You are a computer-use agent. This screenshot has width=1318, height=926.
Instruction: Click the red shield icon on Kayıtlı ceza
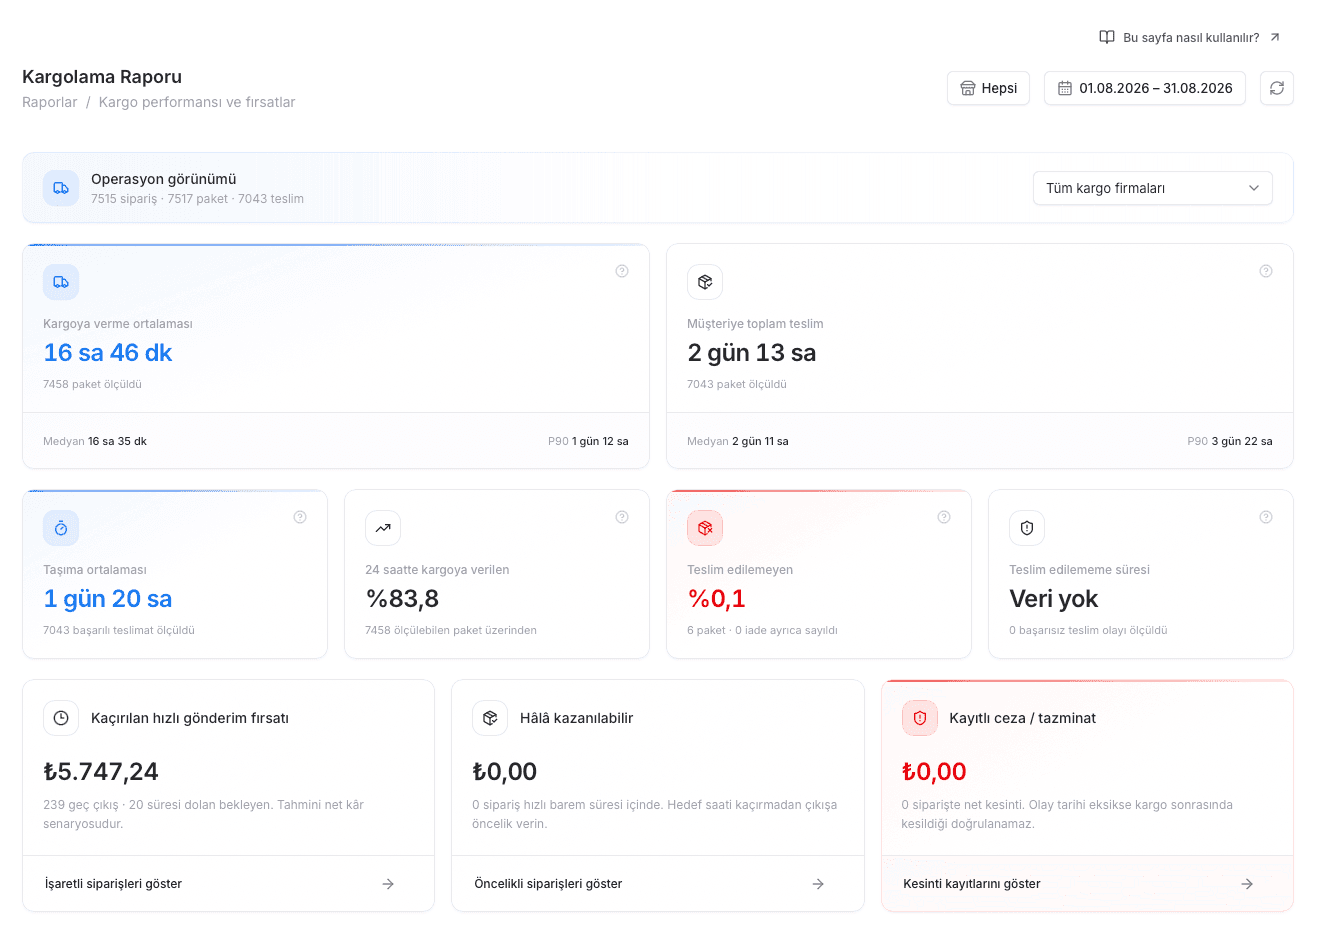[920, 718]
